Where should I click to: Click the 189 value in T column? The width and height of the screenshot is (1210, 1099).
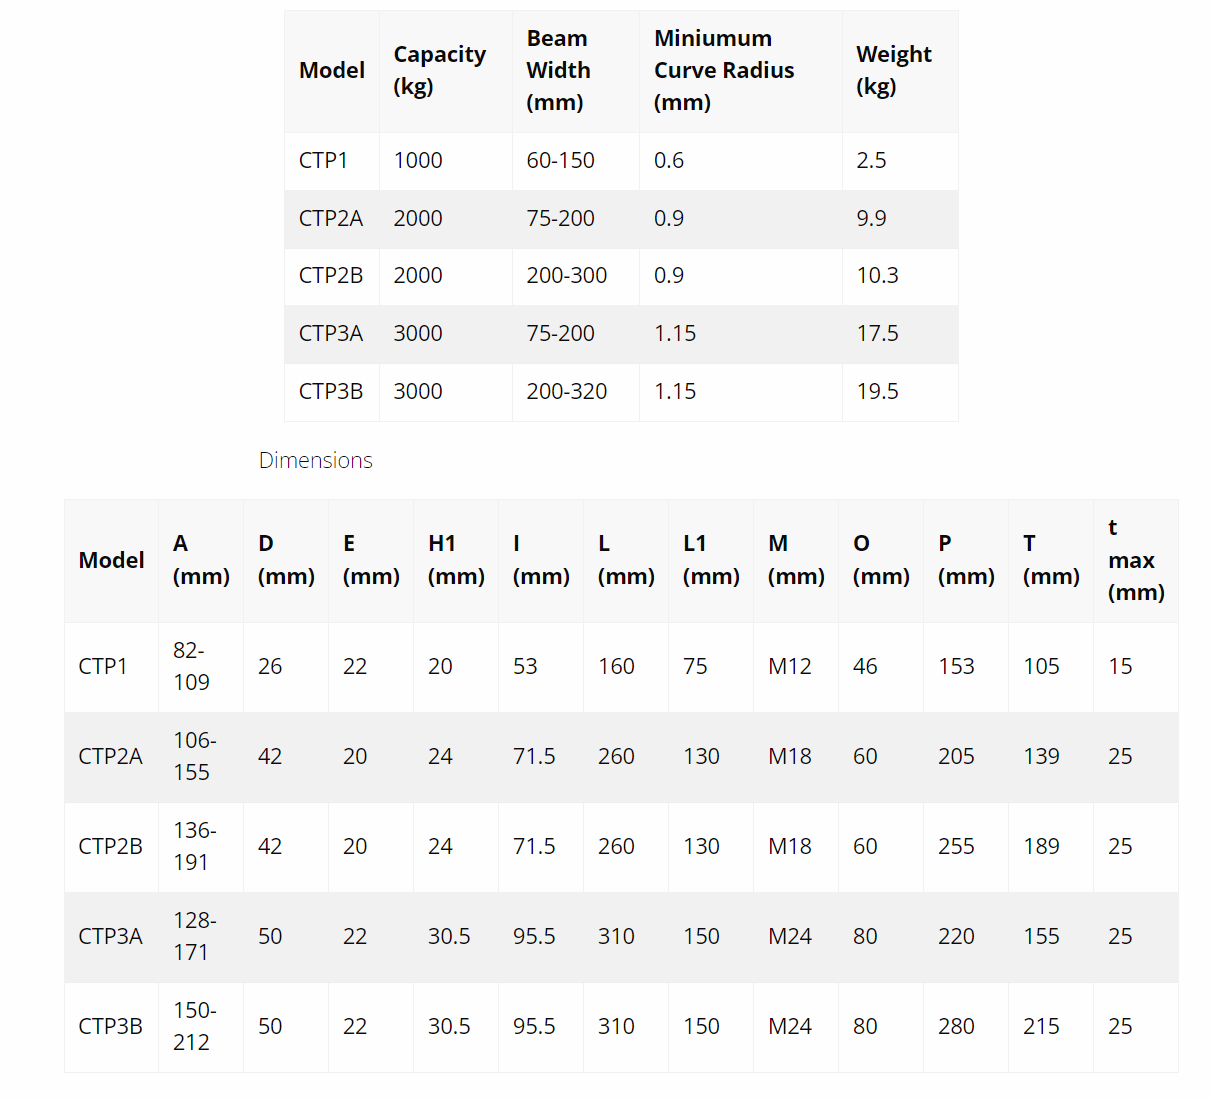(1041, 846)
